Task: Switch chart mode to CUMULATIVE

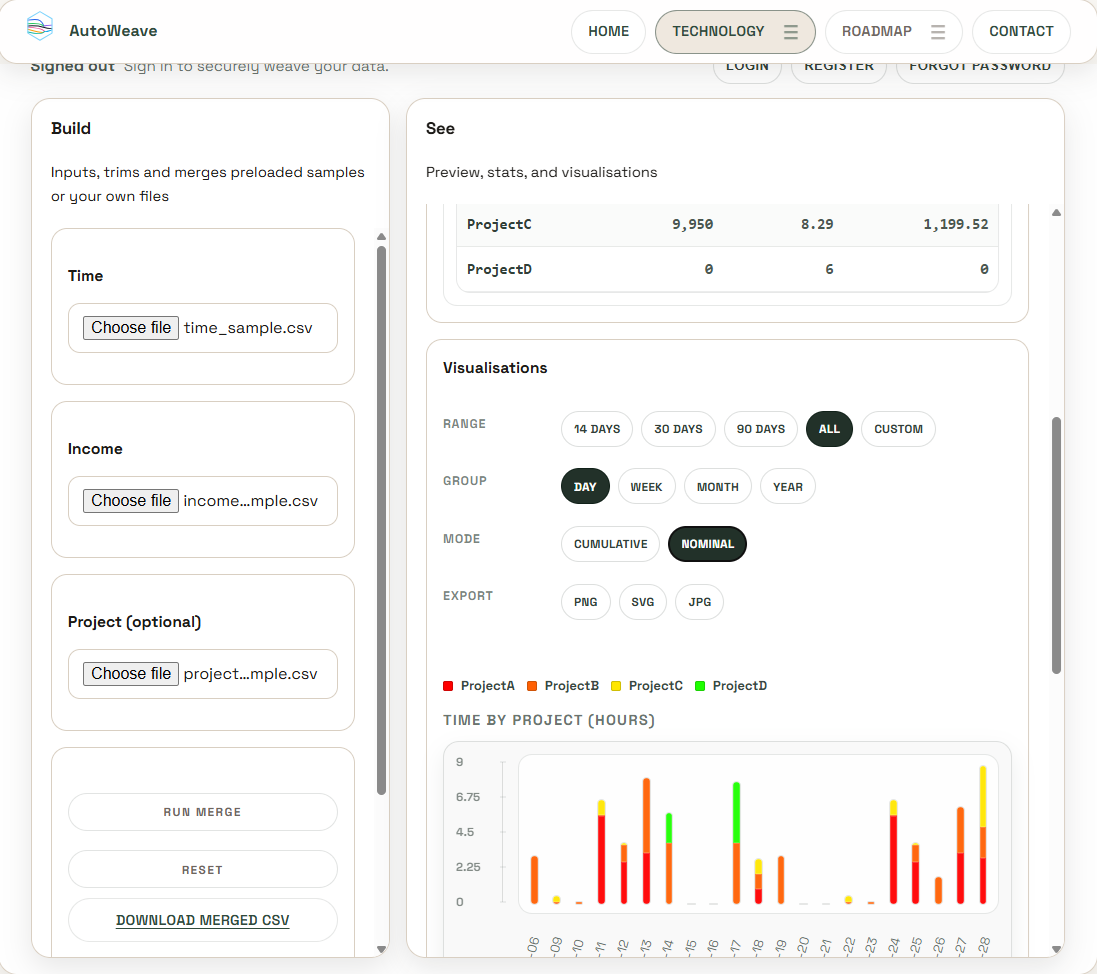Action: coord(610,543)
